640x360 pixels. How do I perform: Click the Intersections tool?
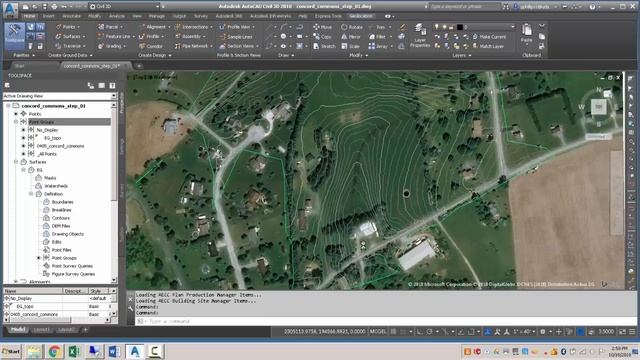click(193, 27)
